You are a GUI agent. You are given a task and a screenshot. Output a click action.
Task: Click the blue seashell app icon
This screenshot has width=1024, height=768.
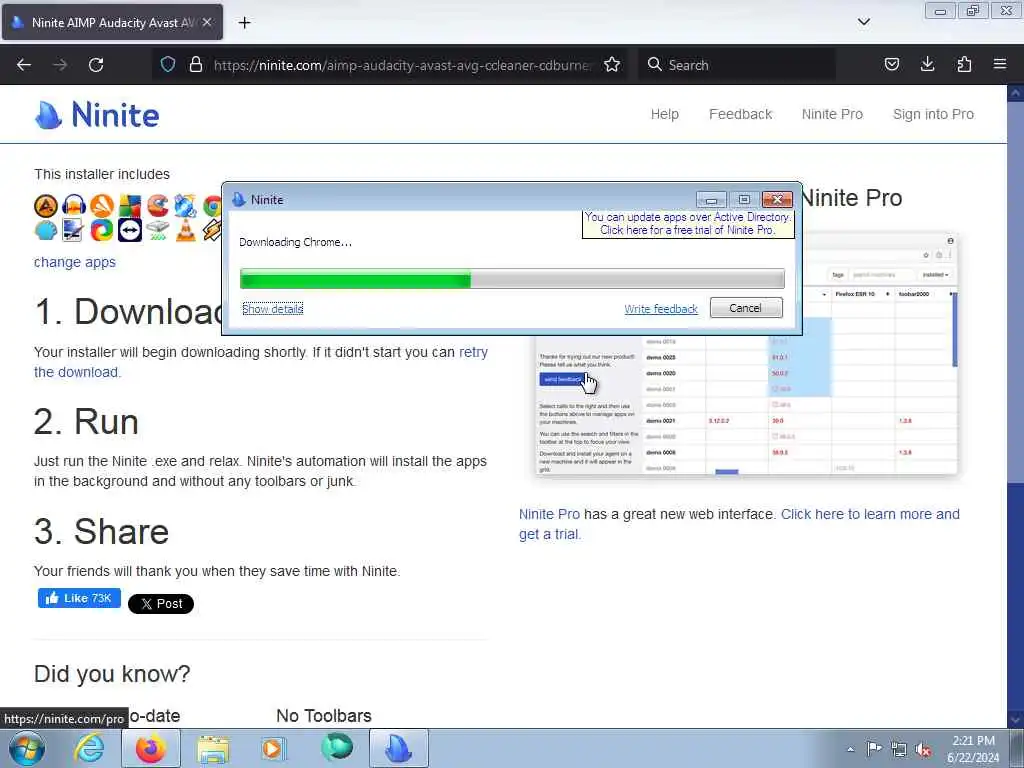pos(46,230)
